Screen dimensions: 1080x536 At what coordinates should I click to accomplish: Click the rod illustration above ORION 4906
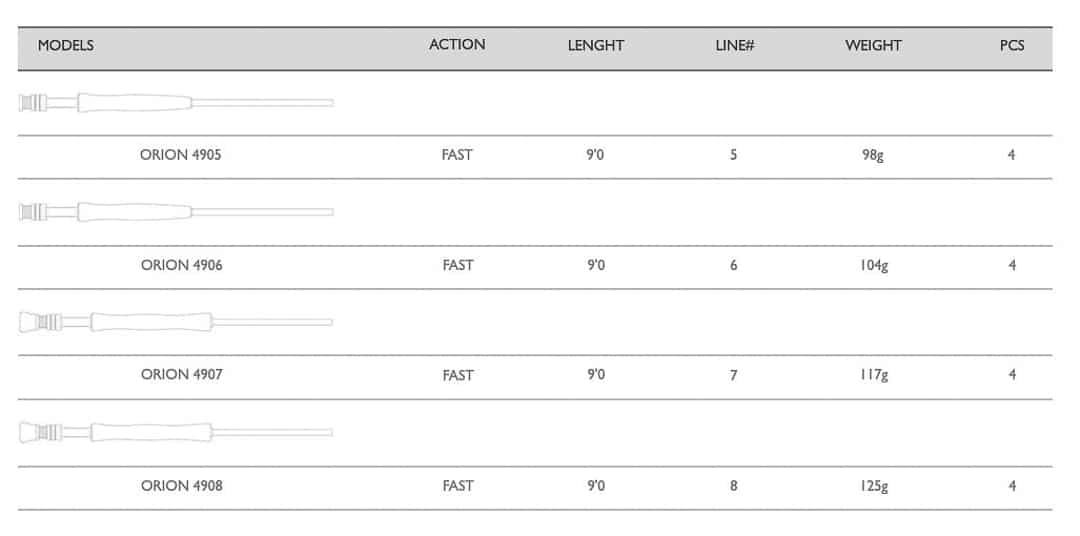tap(176, 212)
